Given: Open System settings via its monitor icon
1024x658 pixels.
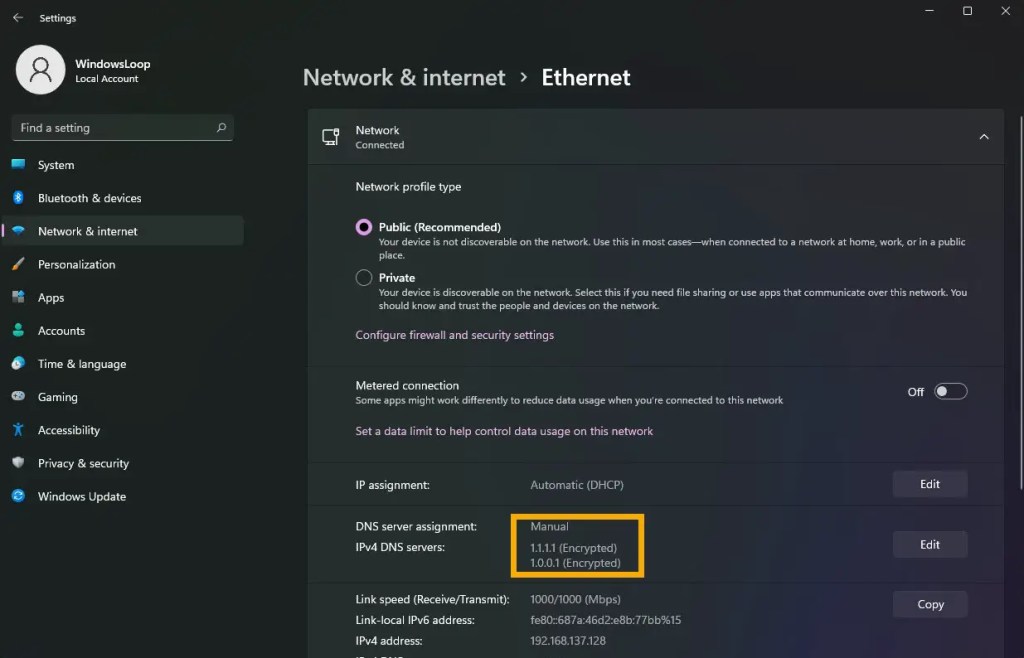Looking at the screenshot, I should [18, 164].
